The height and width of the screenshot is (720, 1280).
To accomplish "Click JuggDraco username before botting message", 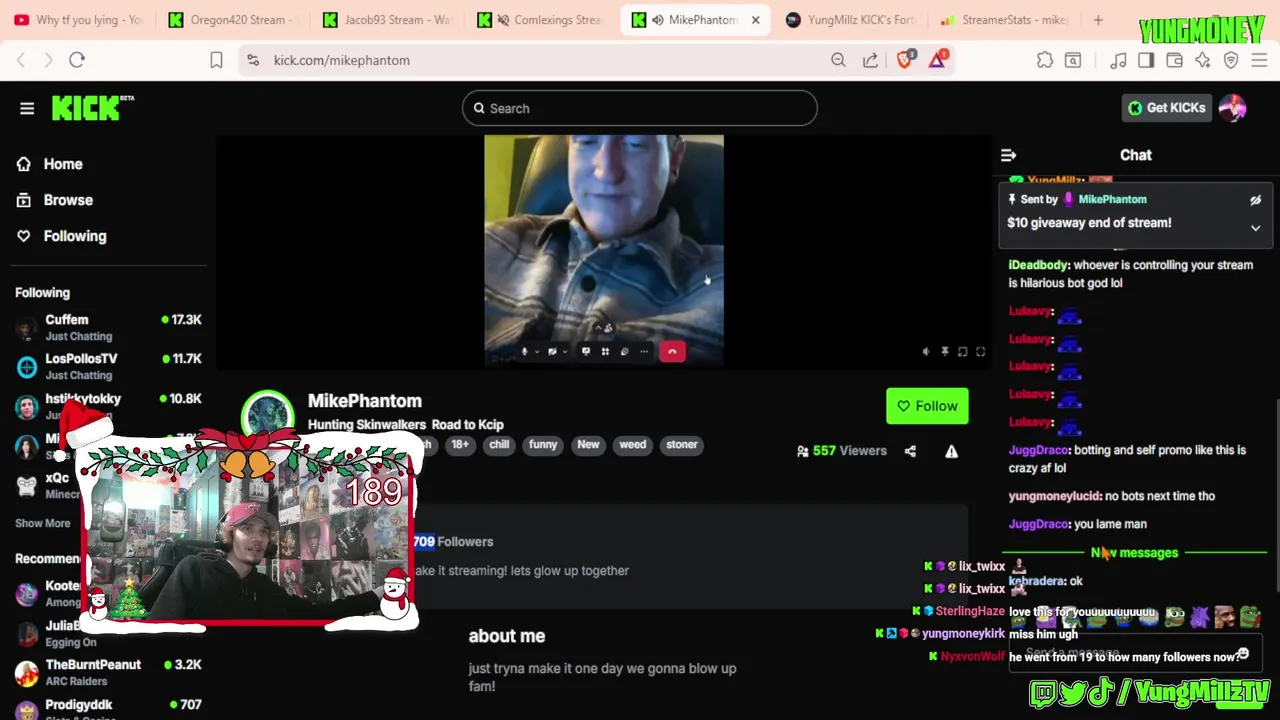I will (1038, 450).
